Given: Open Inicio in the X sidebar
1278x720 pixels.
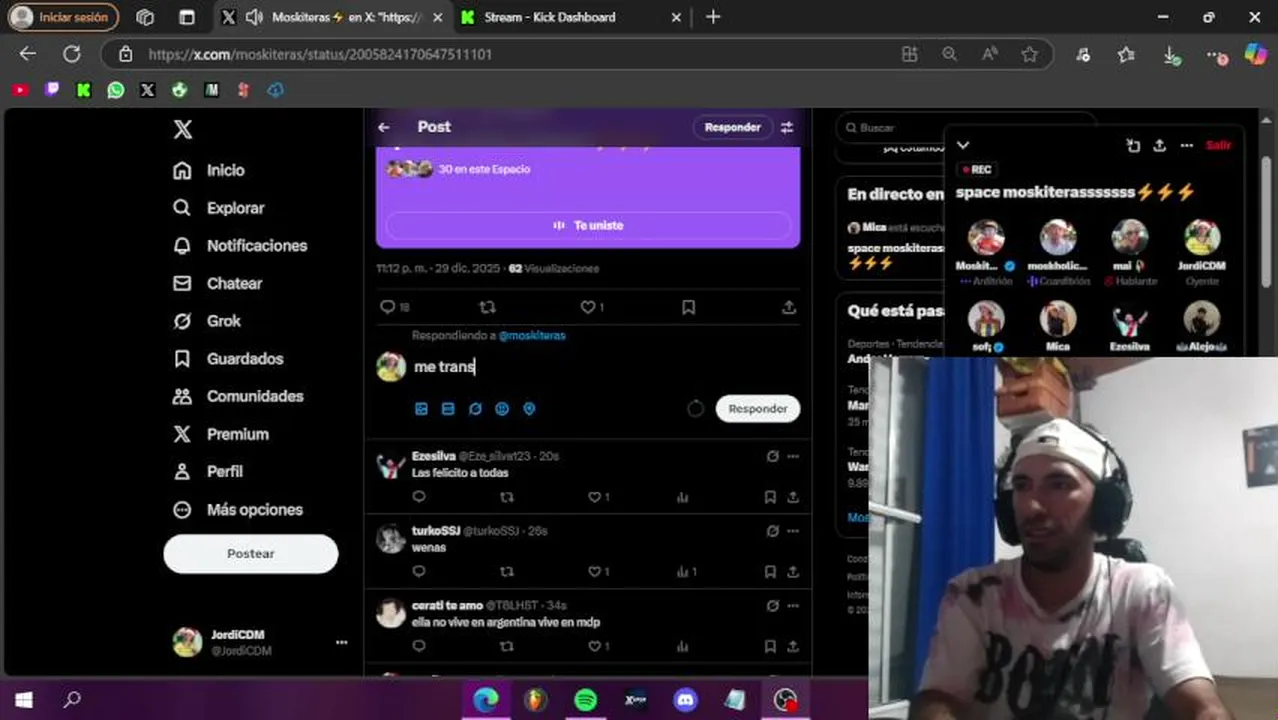Looking at the screenshot, I should click(209, 170).
